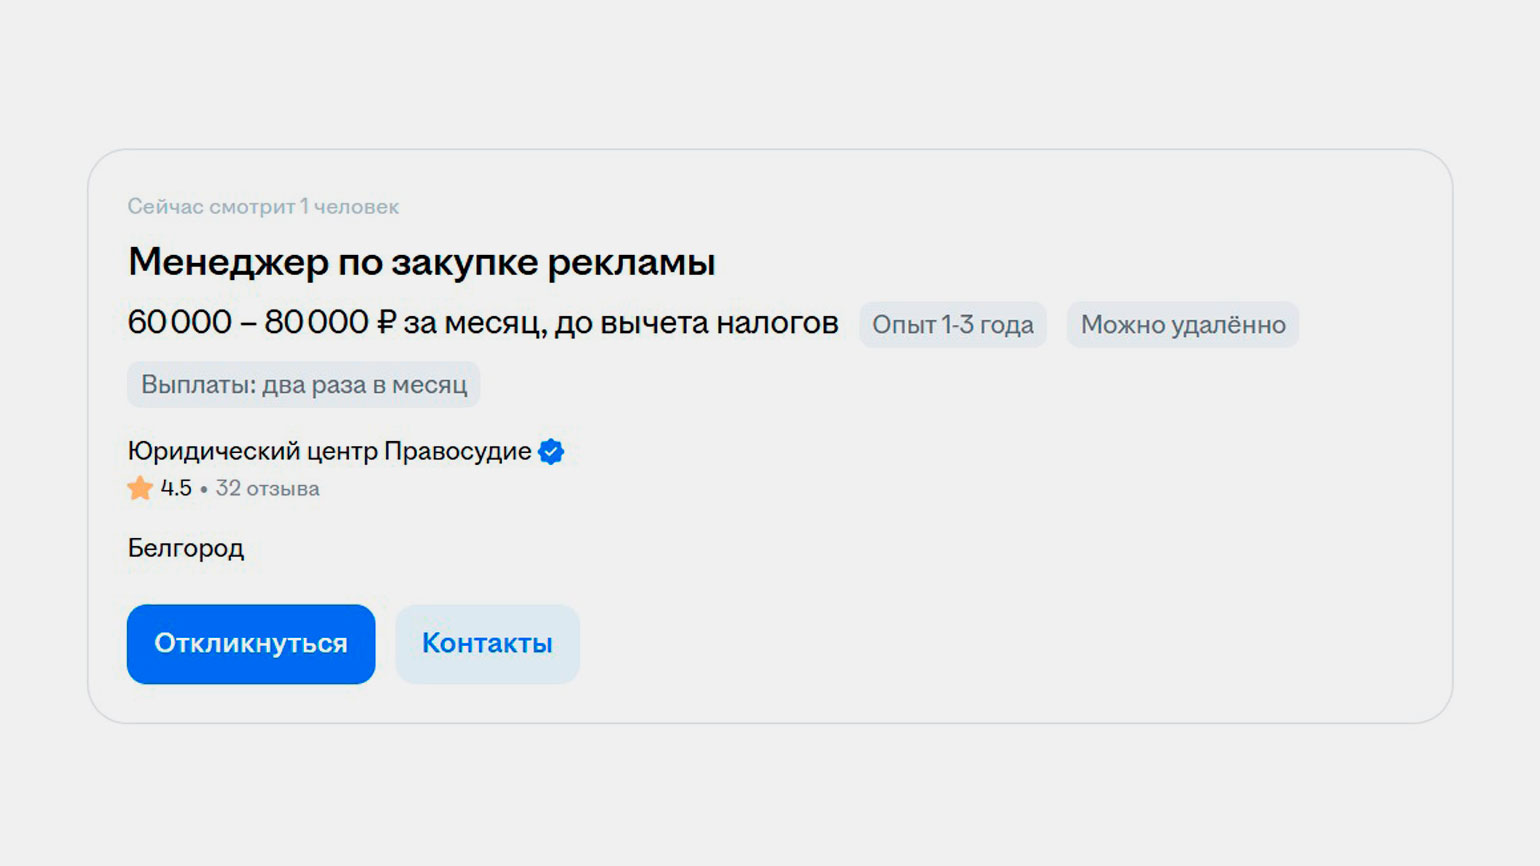Screen dimensions: 1540x866
Task: Apply using the Откликнуться button
Action: (x=251, y=644)
